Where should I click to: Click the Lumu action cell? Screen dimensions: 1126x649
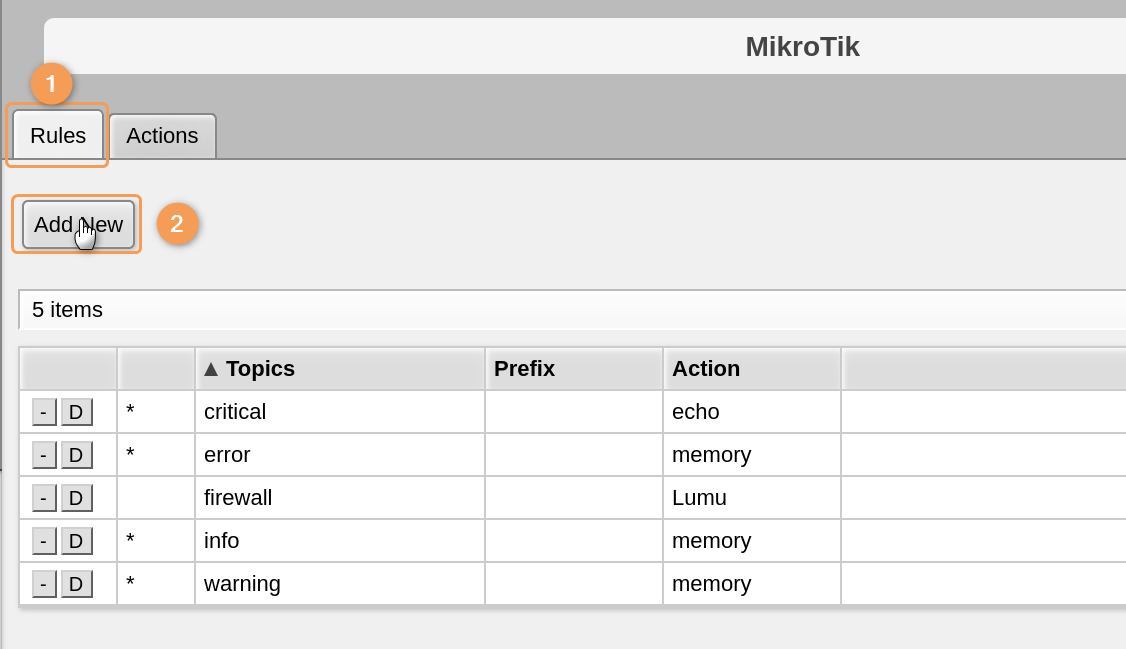pos(699,498)
